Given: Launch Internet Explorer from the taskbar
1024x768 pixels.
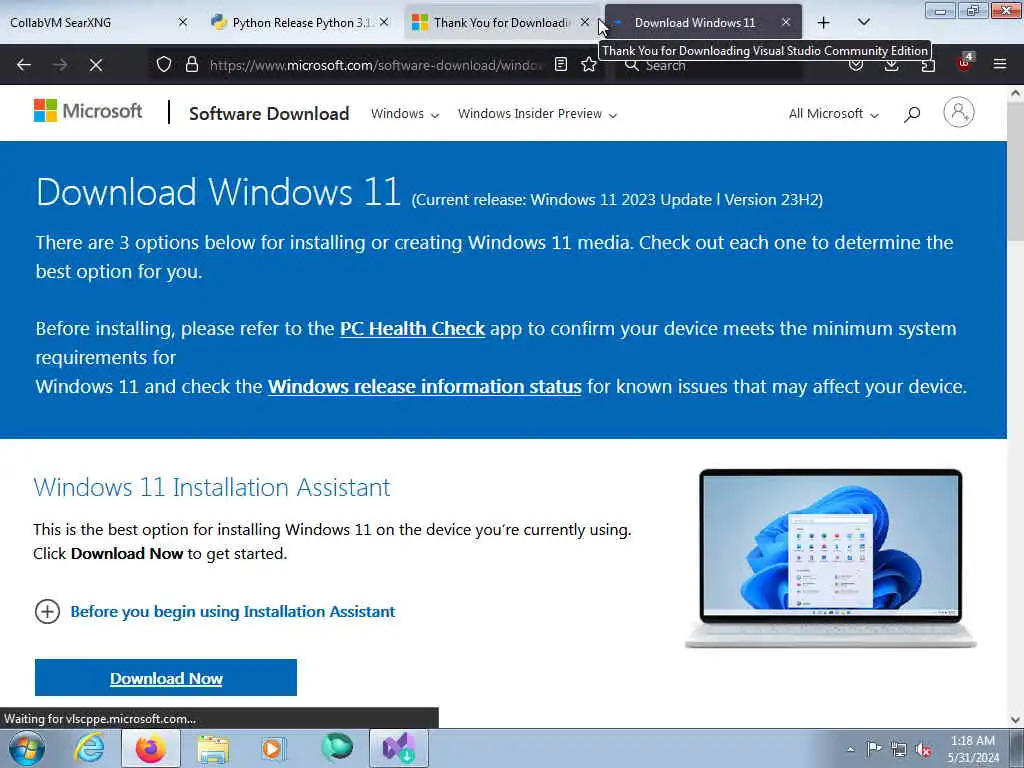Looking at the screenshot, I should [89, 748].
